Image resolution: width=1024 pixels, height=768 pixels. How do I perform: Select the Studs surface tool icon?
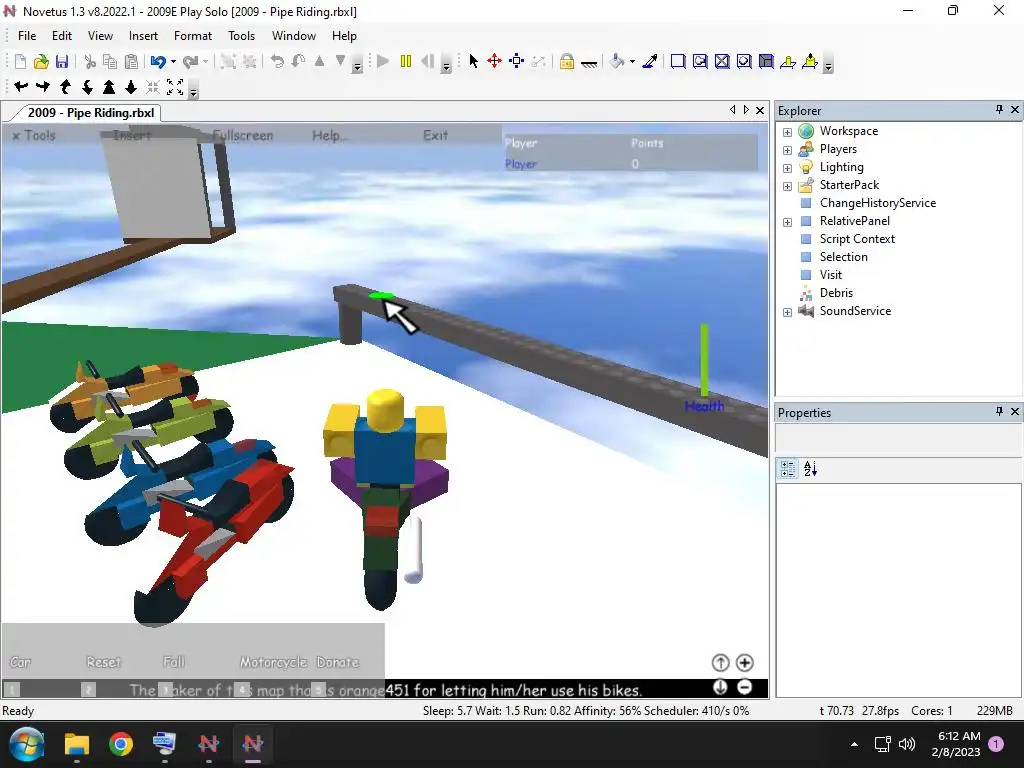[x=744, y=61]
